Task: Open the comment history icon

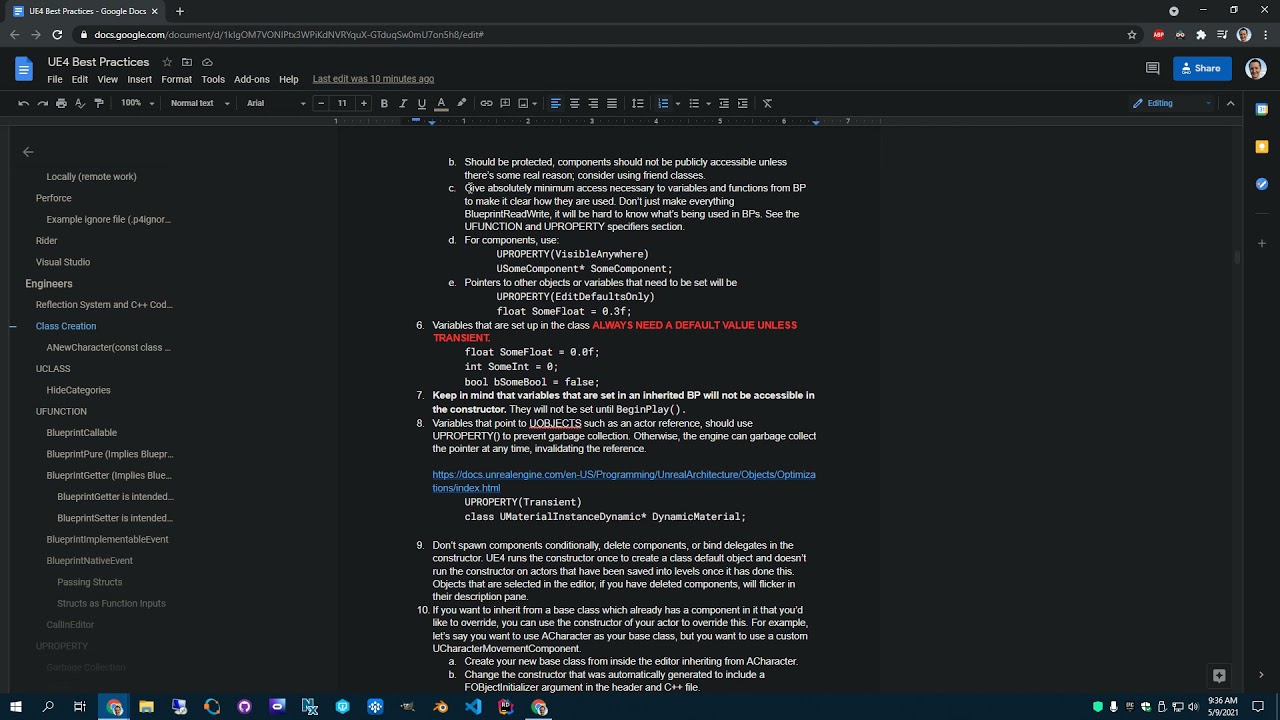Action: [x=1152, y=68]
